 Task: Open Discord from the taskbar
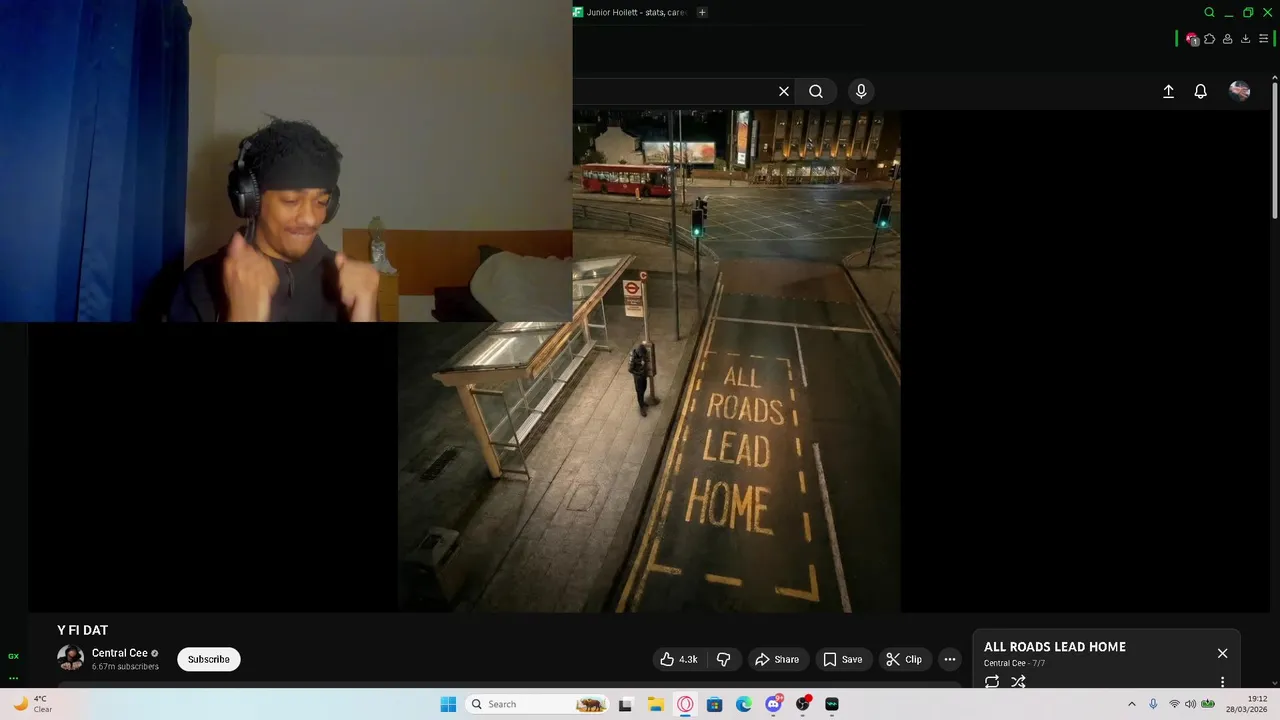(773, 704)
